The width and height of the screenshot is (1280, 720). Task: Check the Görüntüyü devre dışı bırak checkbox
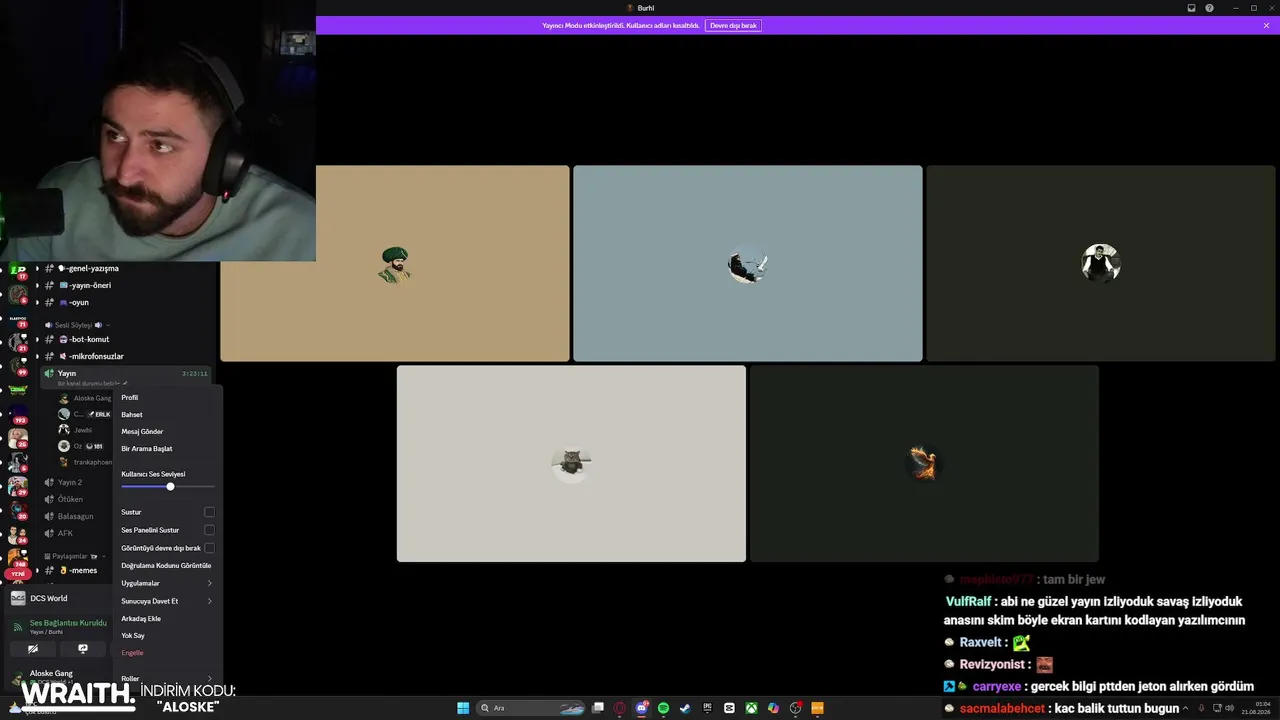pyautogui.click(x=209, y=548)
